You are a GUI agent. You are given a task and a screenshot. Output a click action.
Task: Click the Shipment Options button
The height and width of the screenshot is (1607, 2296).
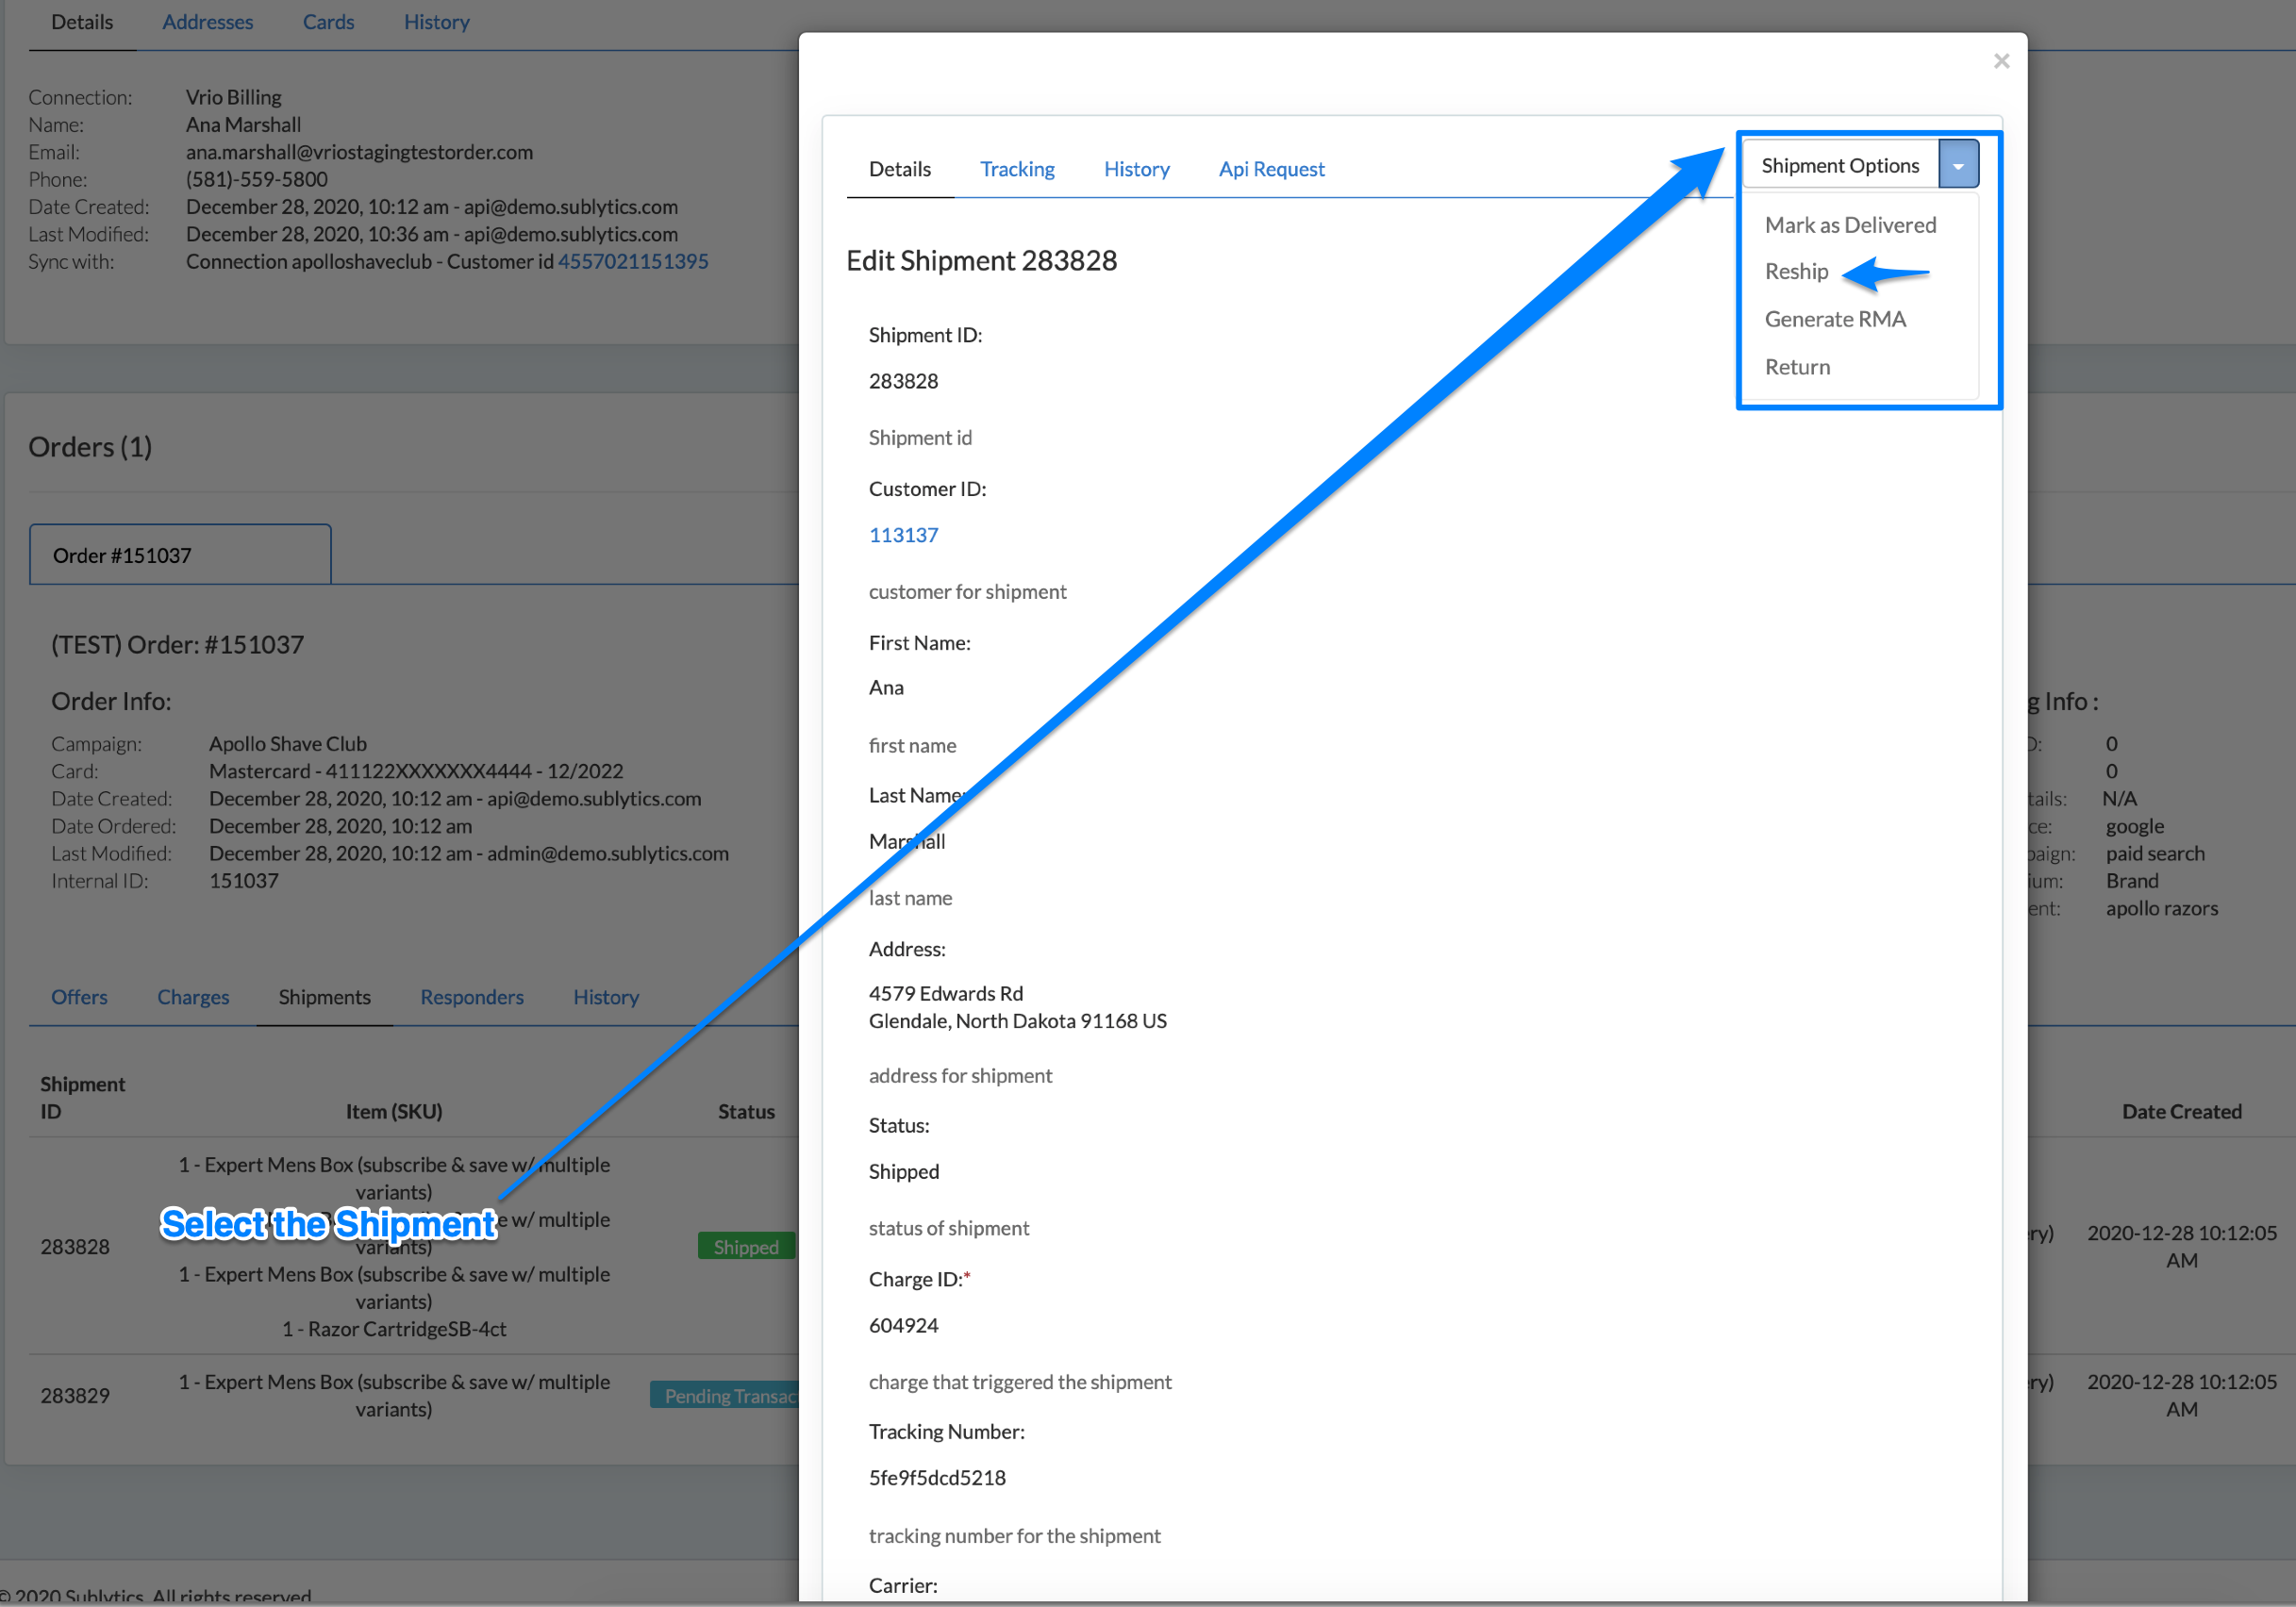pos(1839,165)
